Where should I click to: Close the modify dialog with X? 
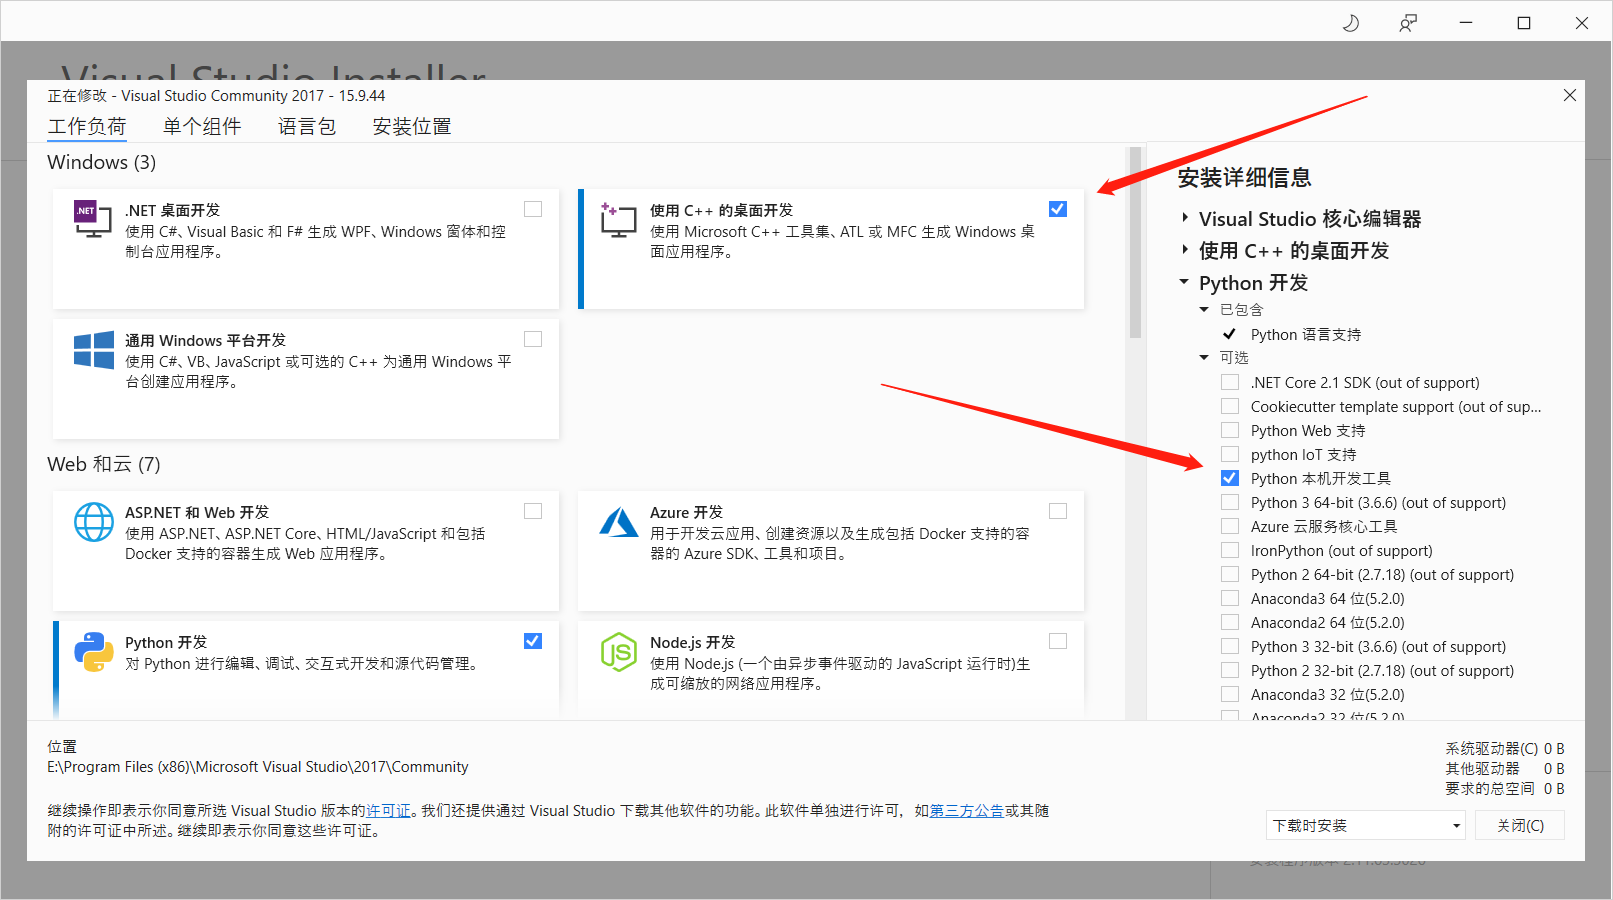[1570, 95]
